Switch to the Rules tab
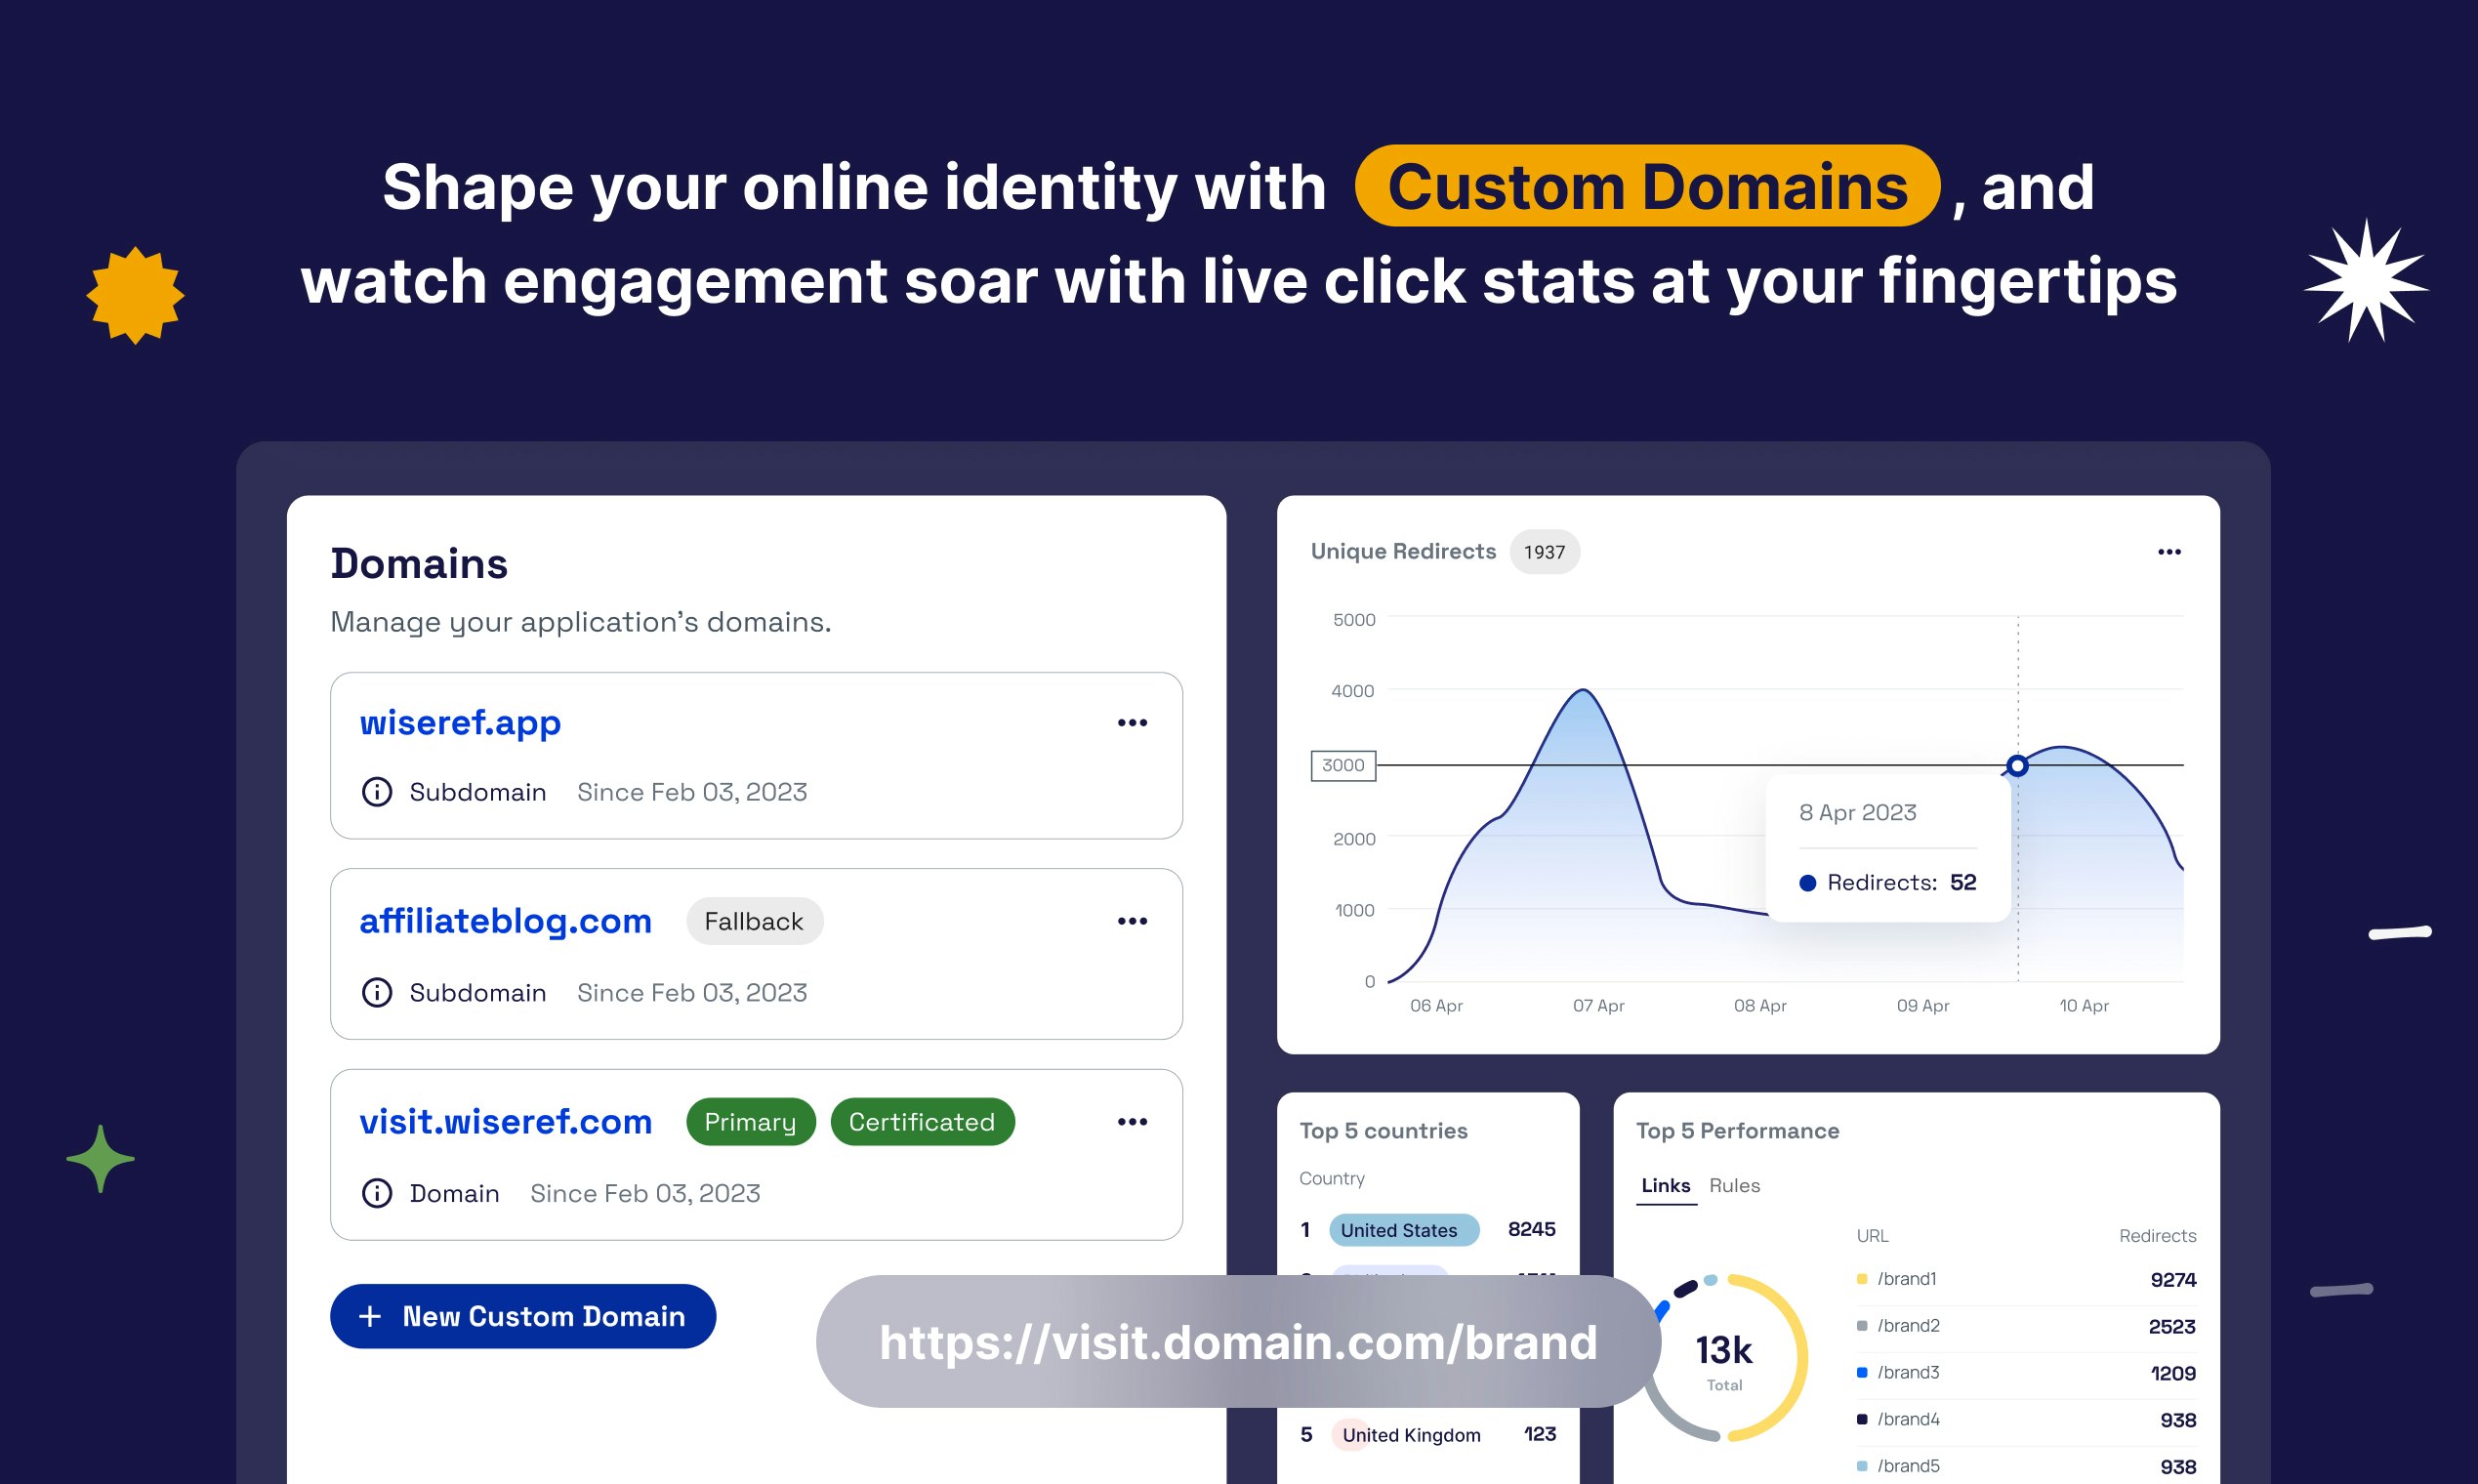Screen dimensions: 2478x1484 [1734, 1185]
